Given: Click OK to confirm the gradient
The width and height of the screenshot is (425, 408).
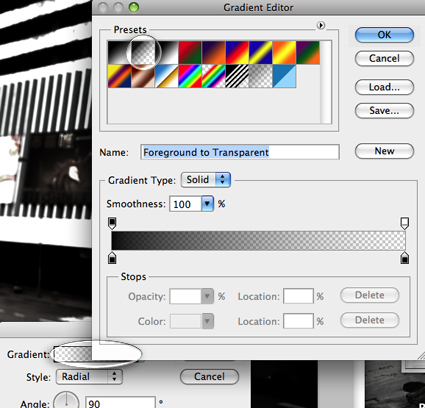Looking at the screenshot, I should point(384,35).
